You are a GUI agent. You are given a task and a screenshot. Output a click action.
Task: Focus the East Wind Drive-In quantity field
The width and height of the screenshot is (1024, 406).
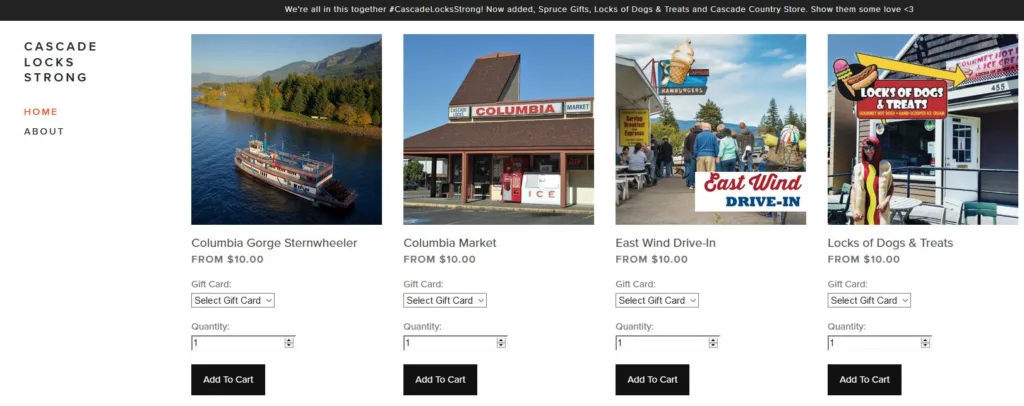662,343
